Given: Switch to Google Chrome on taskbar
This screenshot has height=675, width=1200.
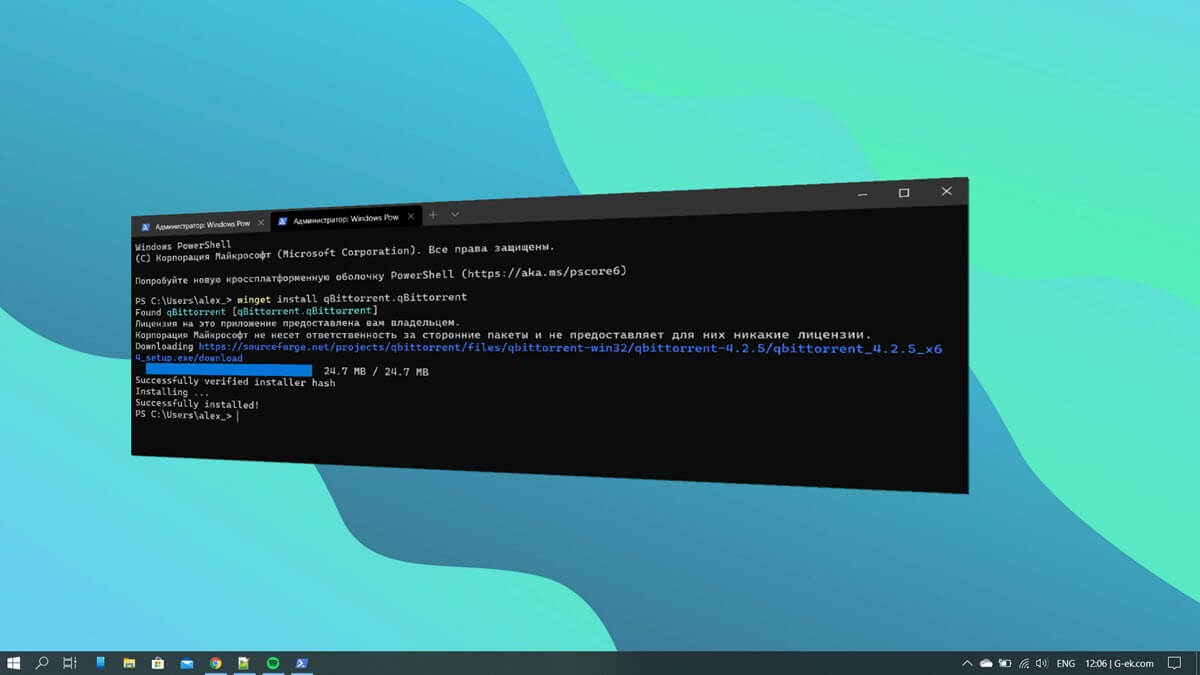Looking at the screenshot, I should click(x=215, y=663).
